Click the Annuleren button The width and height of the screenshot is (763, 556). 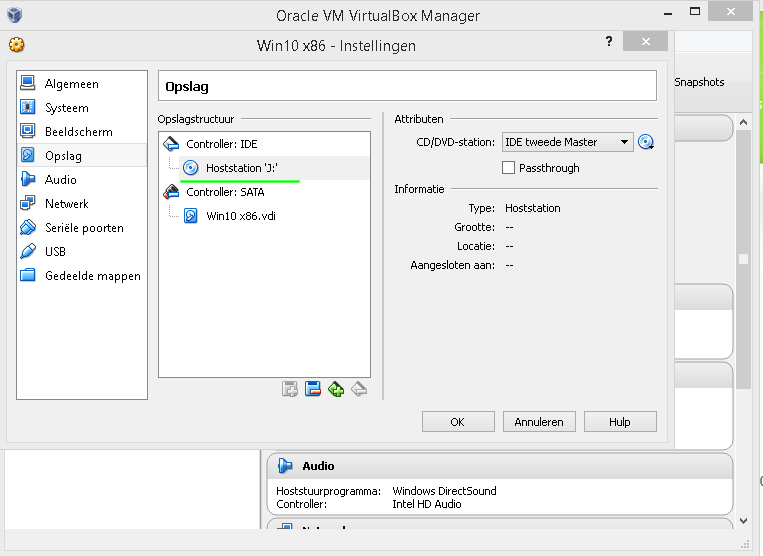click(x=539, y=422)
